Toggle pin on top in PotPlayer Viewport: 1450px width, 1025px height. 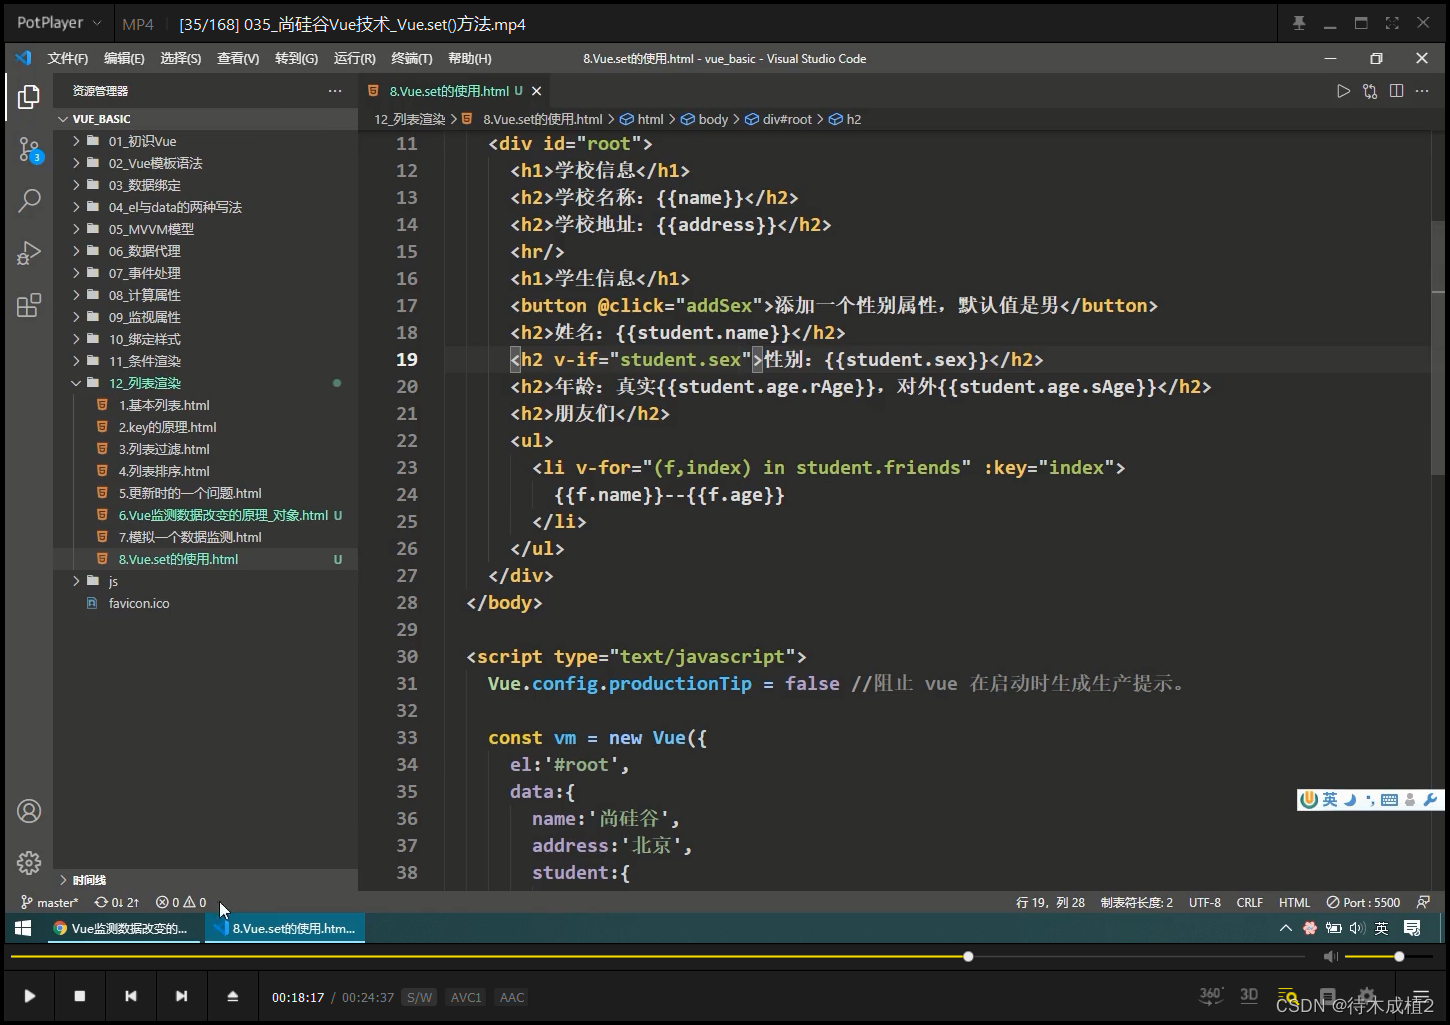(1299, 23)
